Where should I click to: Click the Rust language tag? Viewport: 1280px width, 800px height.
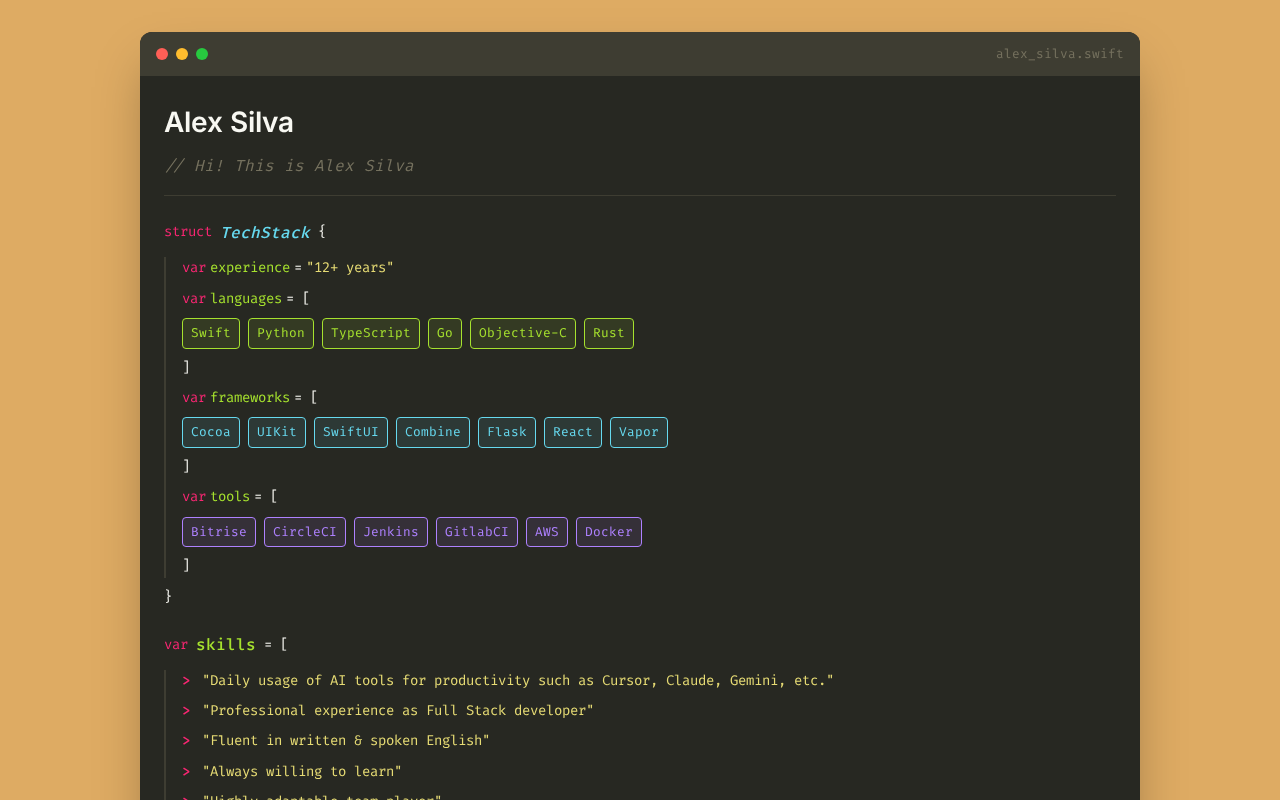pyautogui.click(x=609, y=333)
